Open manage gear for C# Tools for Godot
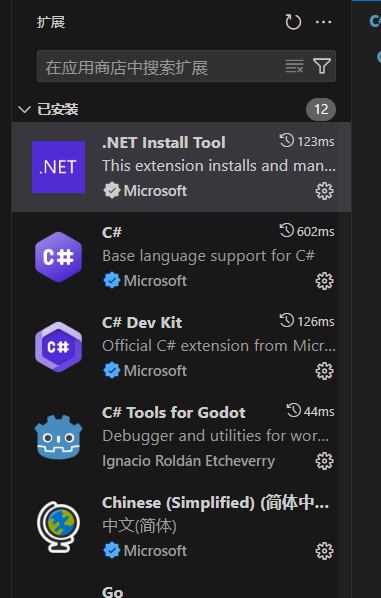 [324, 461]
